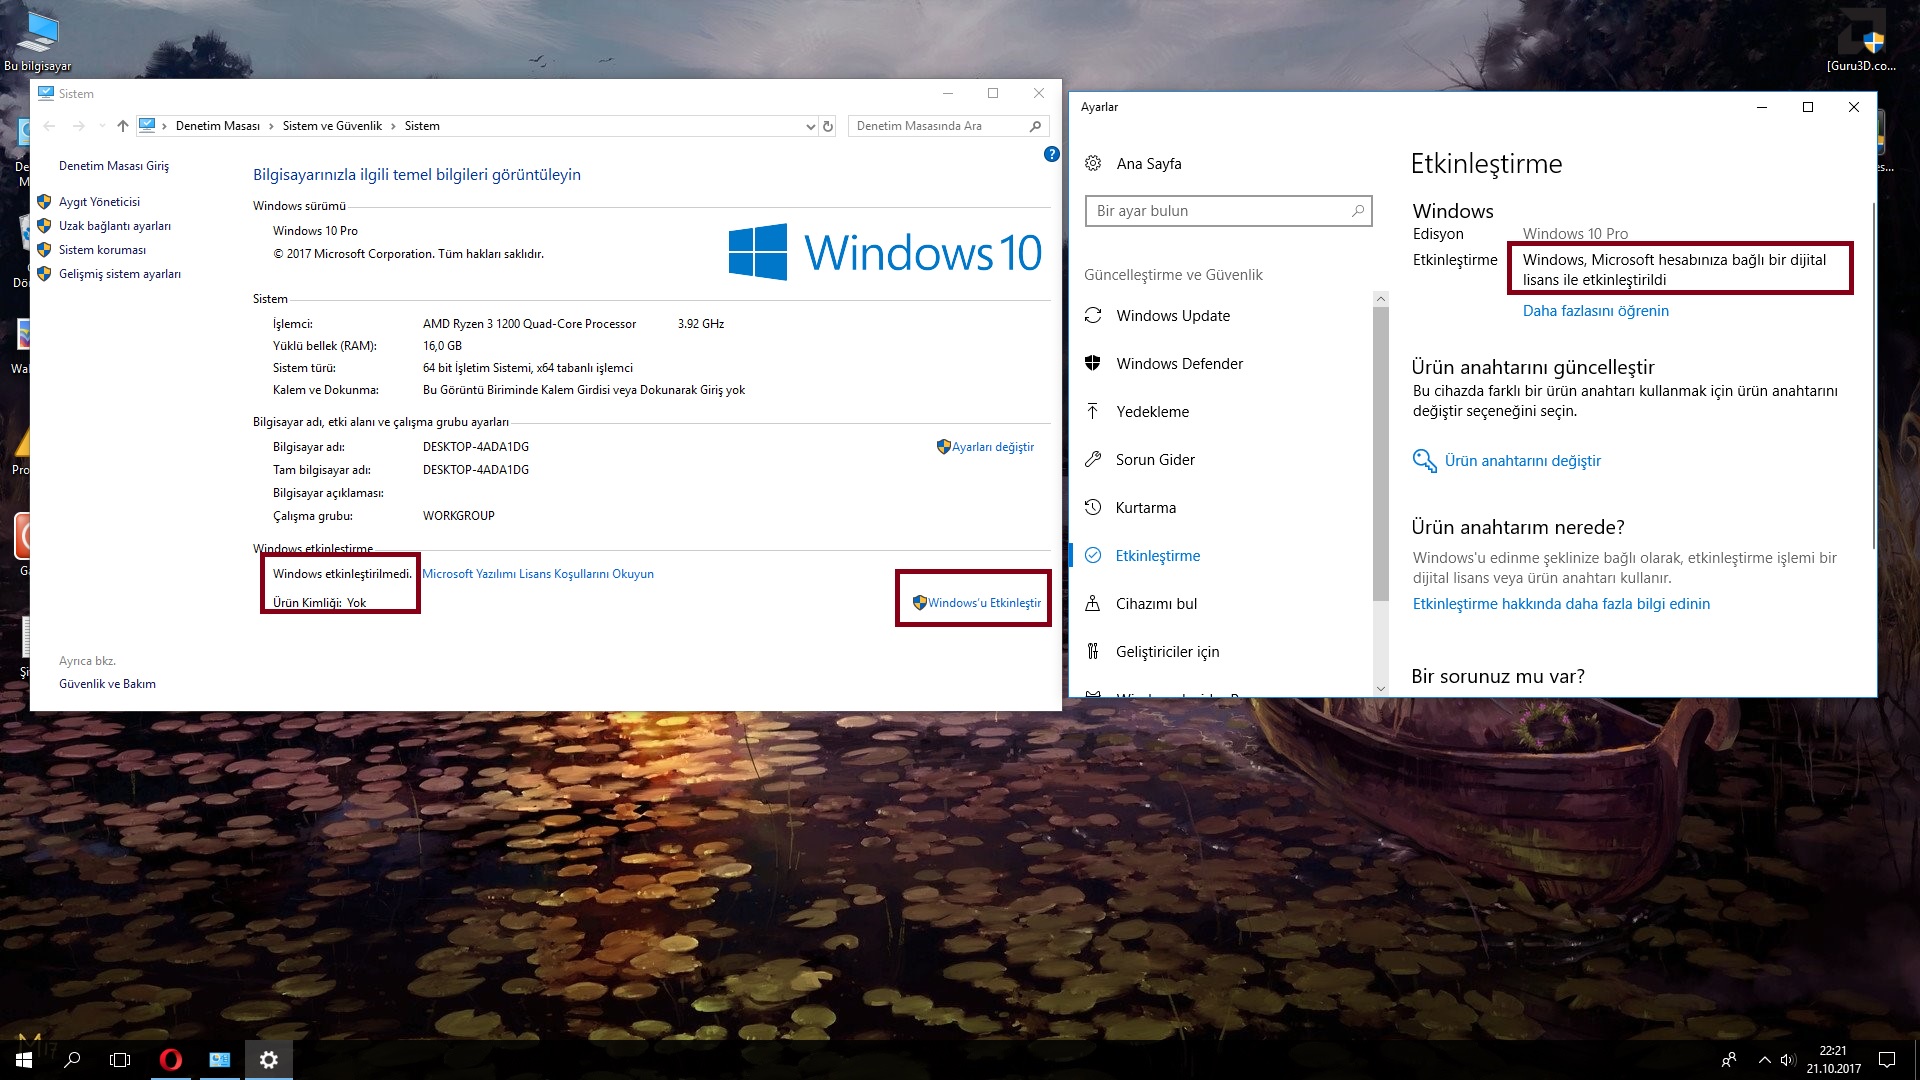The height and width of the screenshot is (1080, 1920).
Task: Refresh the Sistem window address bar
Action: coord(828,126)
